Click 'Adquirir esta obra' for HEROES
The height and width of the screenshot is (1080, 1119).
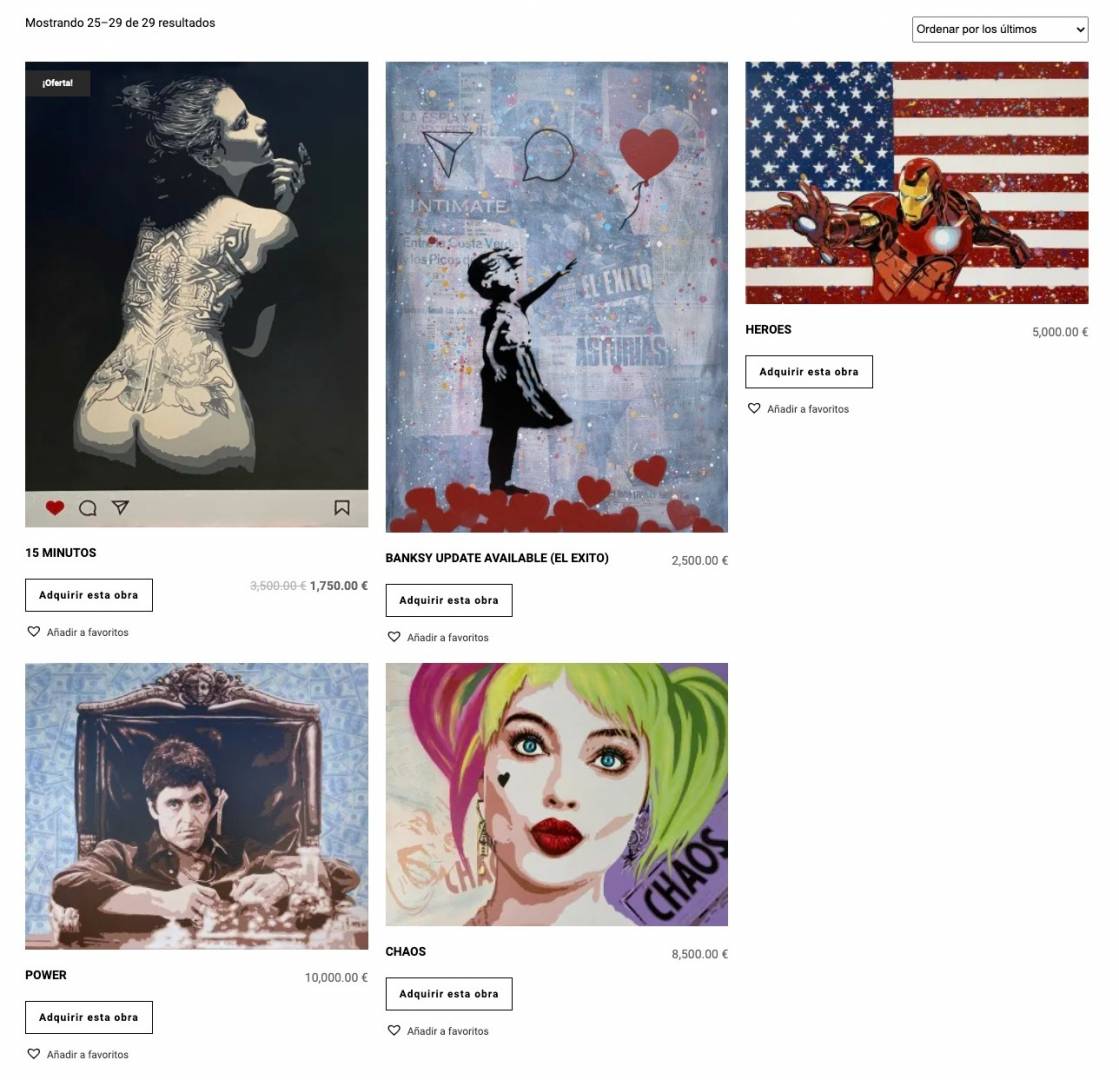click(x=809, y=371)
